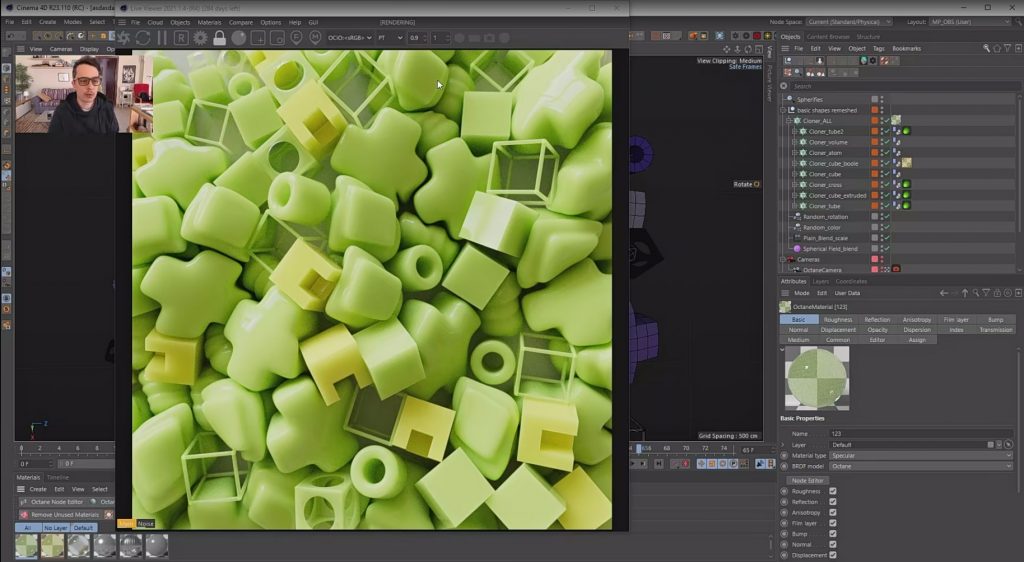Uncheck the Reflection checkbox
This screenshot has height=562, width=1024.
833,502
